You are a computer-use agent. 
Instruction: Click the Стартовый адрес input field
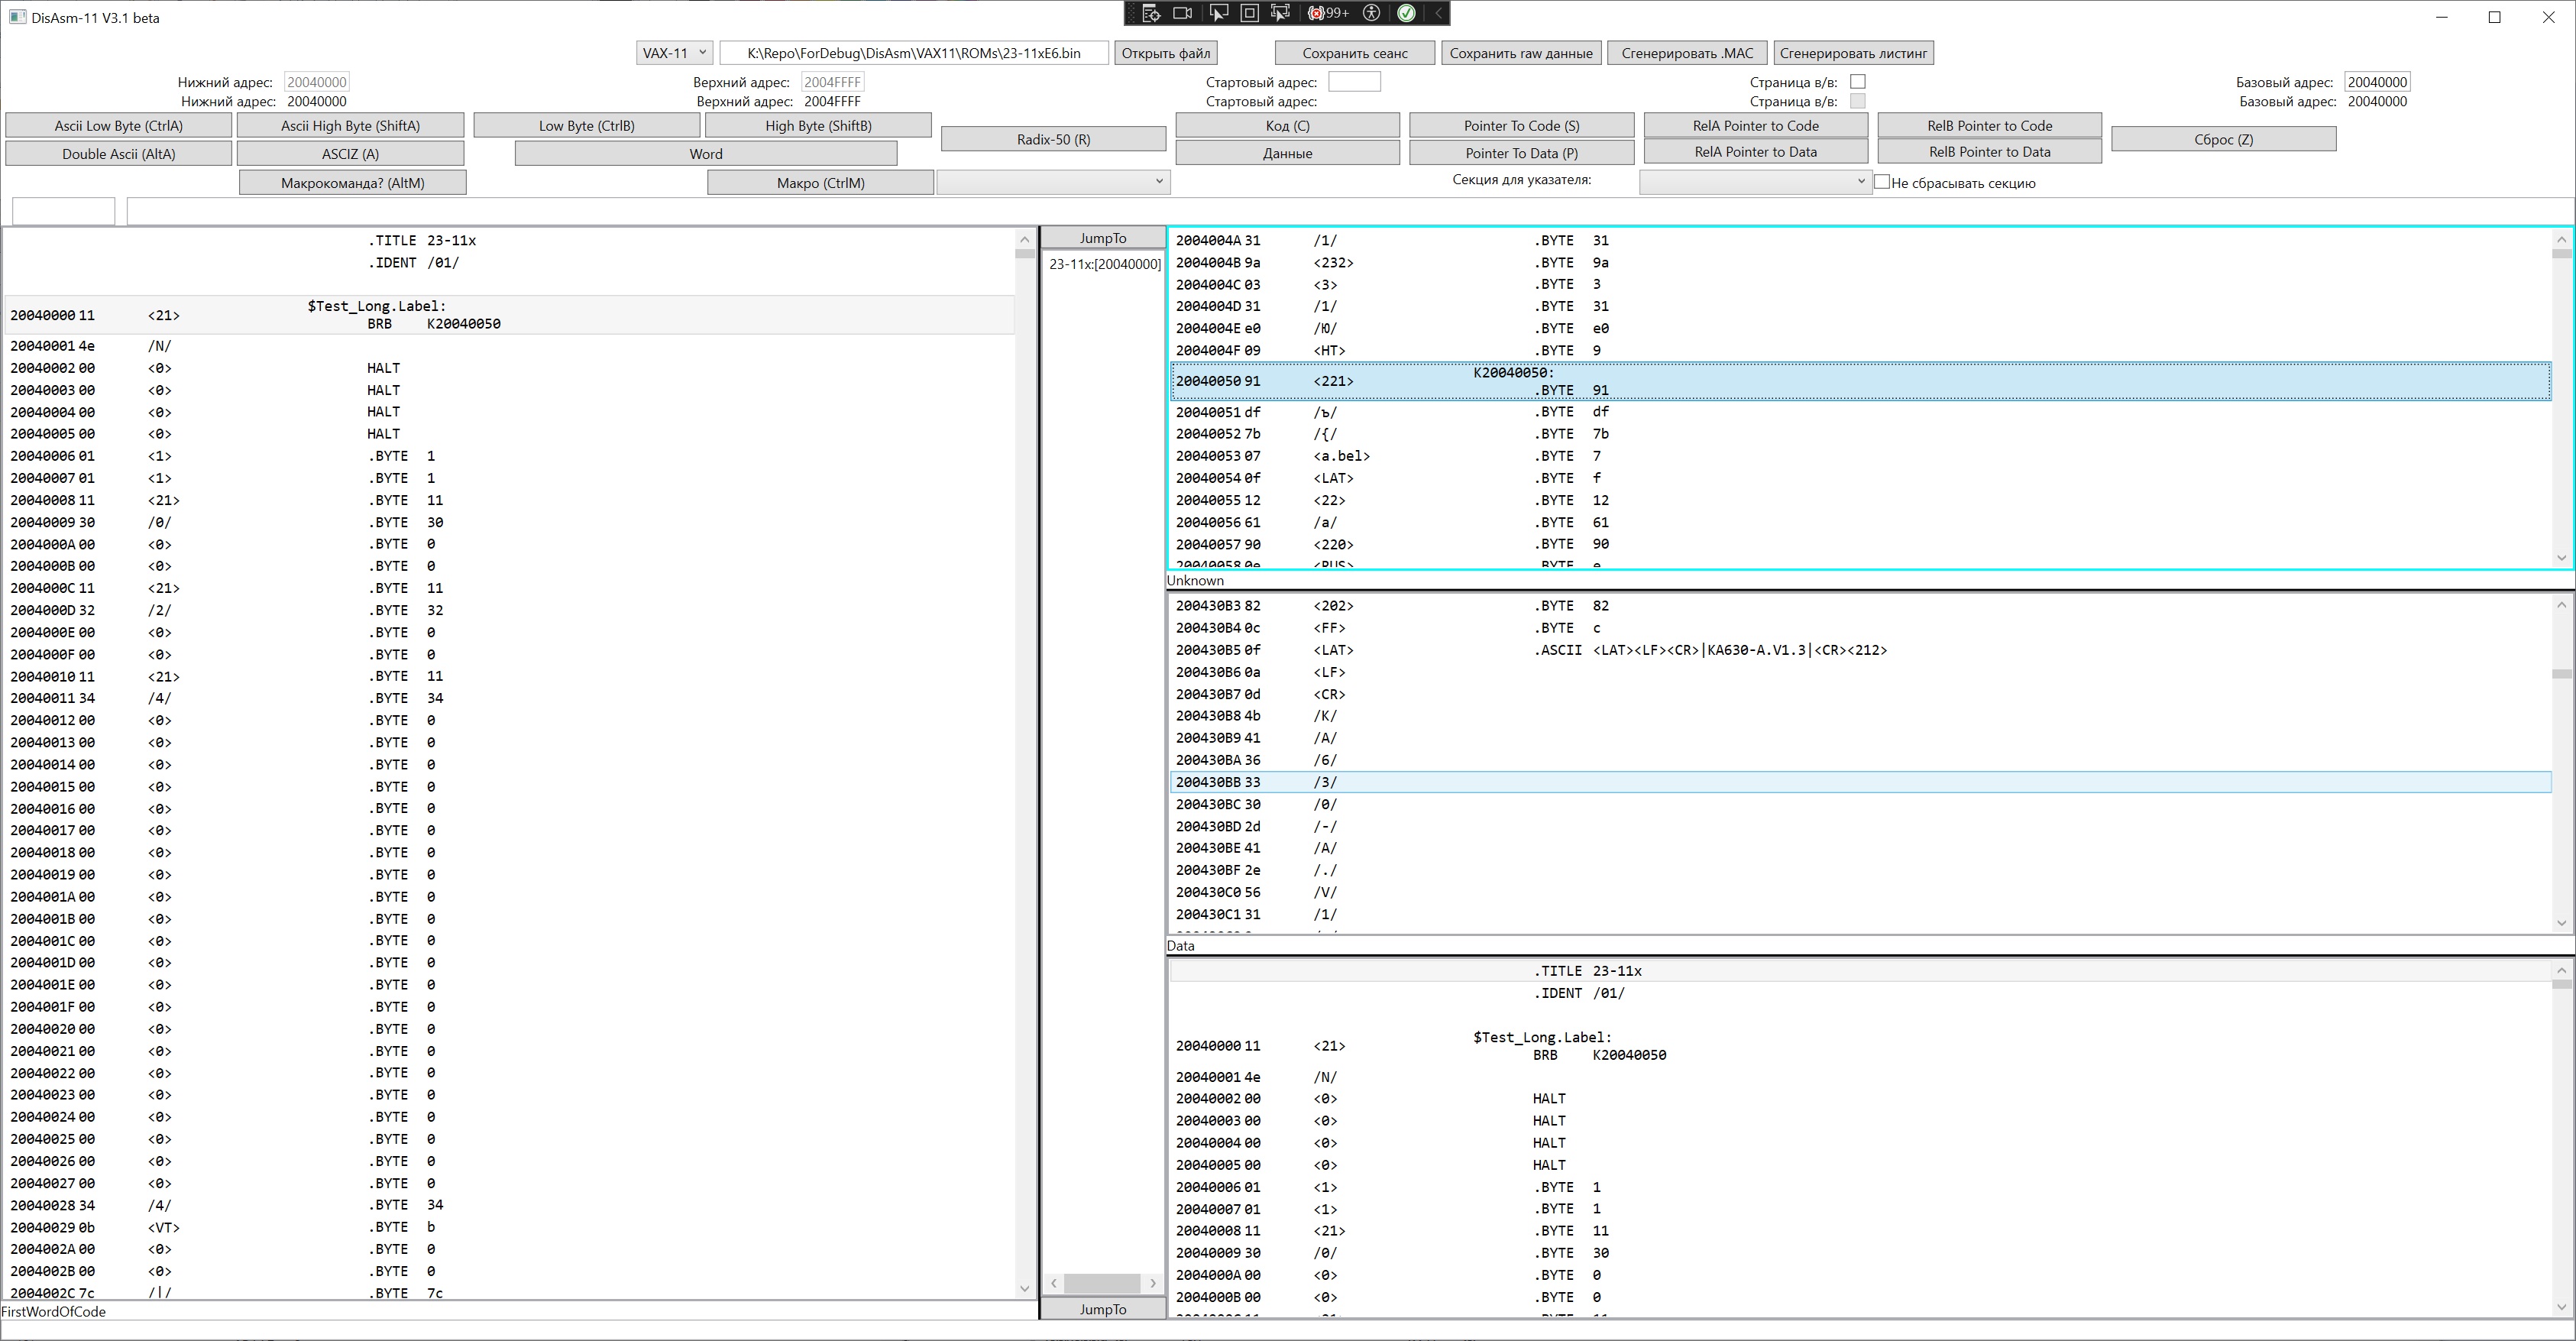tap(1354, 82)
